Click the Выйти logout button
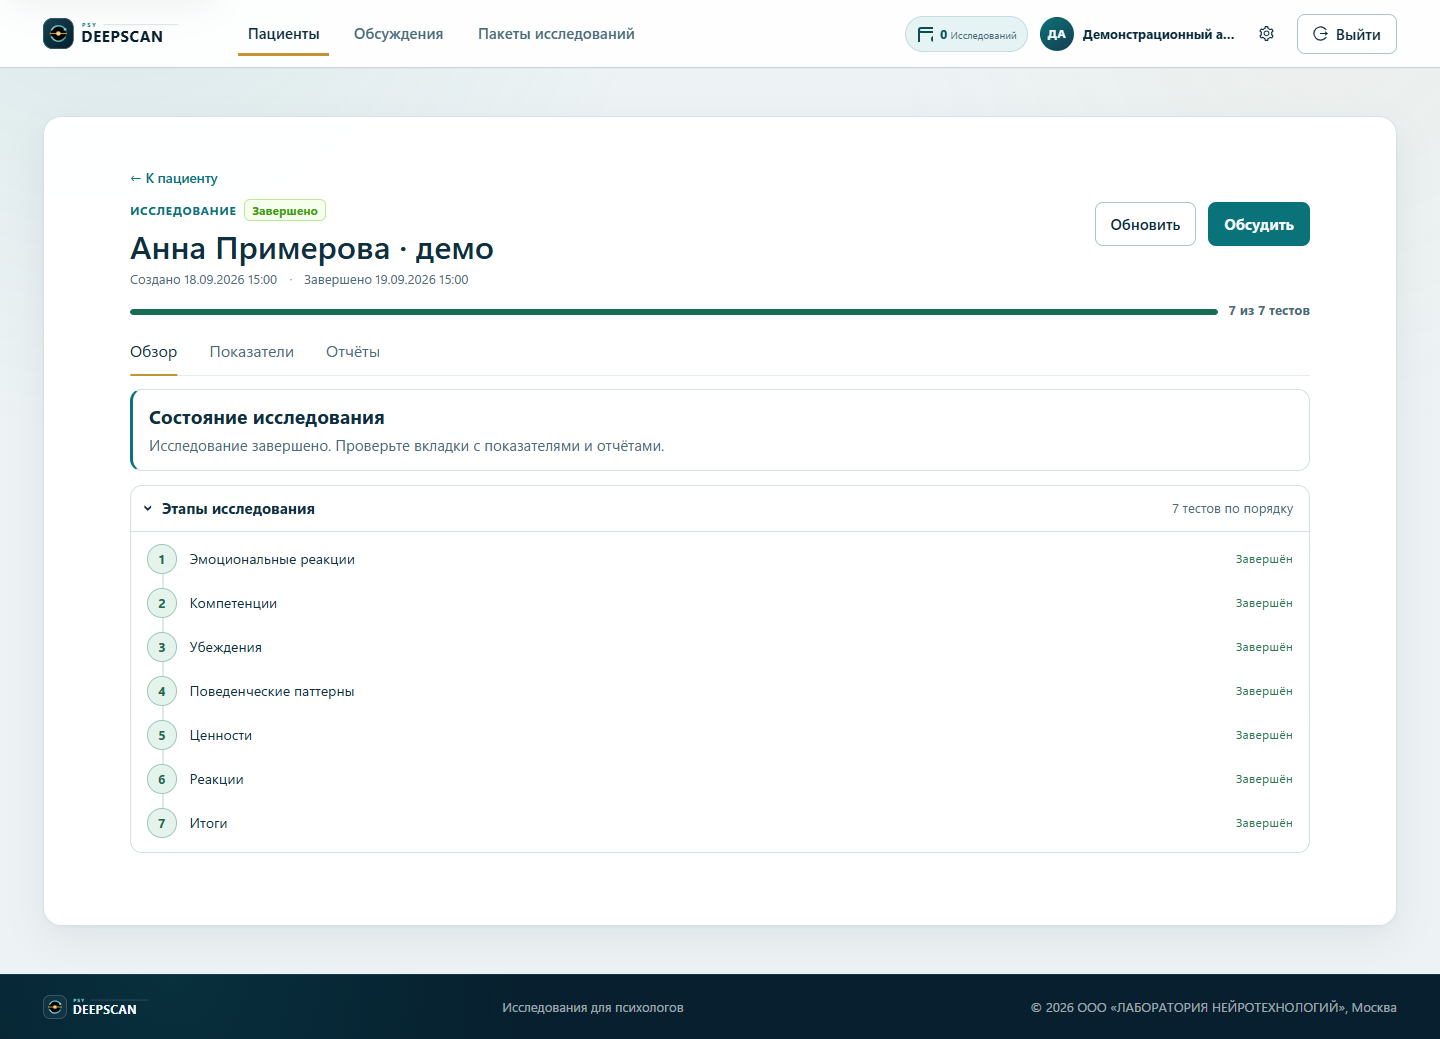Image resolution: width=1440 pixels, height=1039 pixels. tap(1347, 34)
